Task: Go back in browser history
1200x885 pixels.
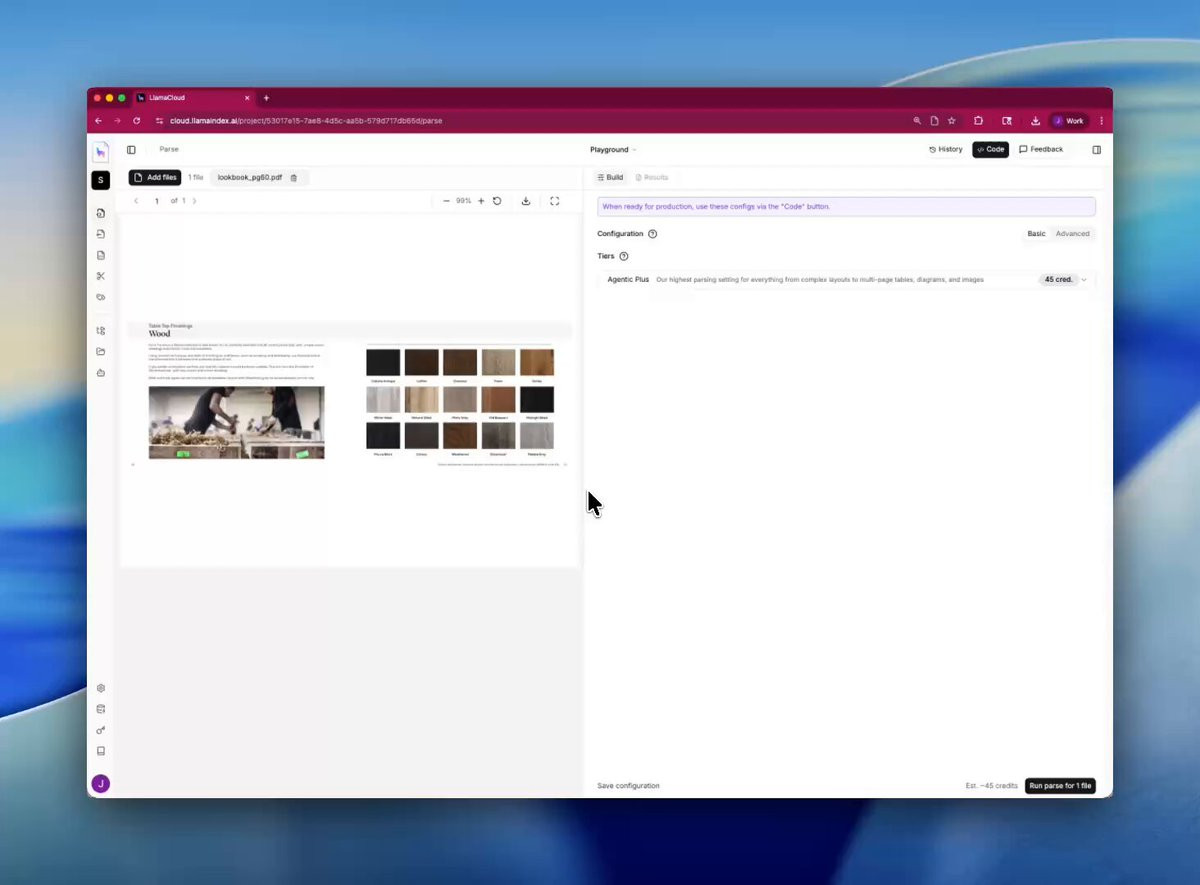Action: tap(98, 121)
